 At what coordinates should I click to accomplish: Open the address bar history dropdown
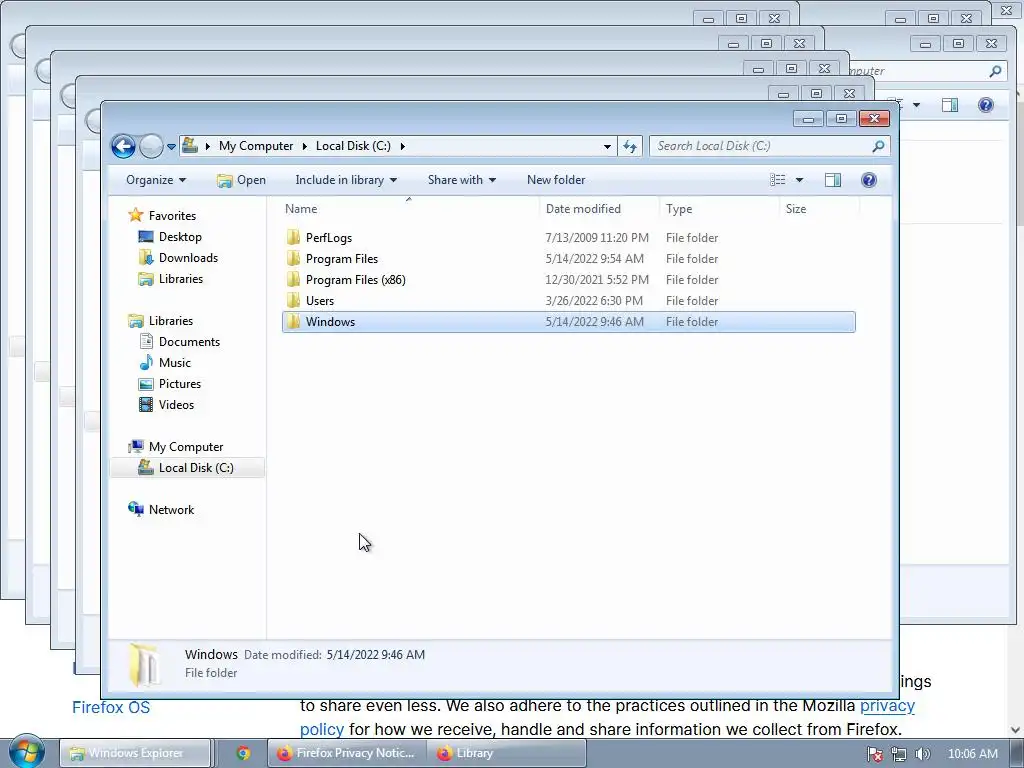coord(607,146)
